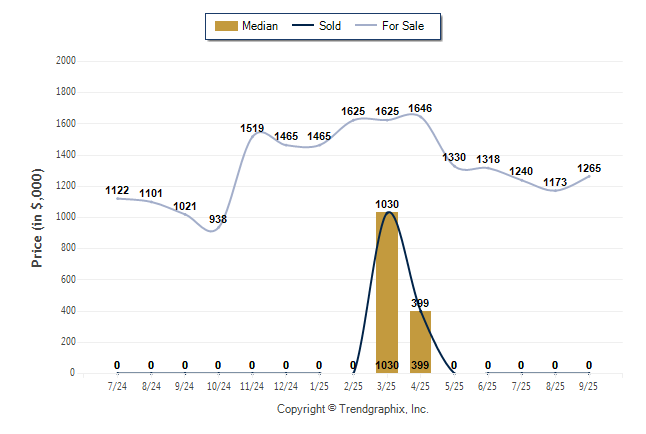Click the Price (in $,000) axis title
This screenshot has width=646, height=434.
tap(37, 216)
